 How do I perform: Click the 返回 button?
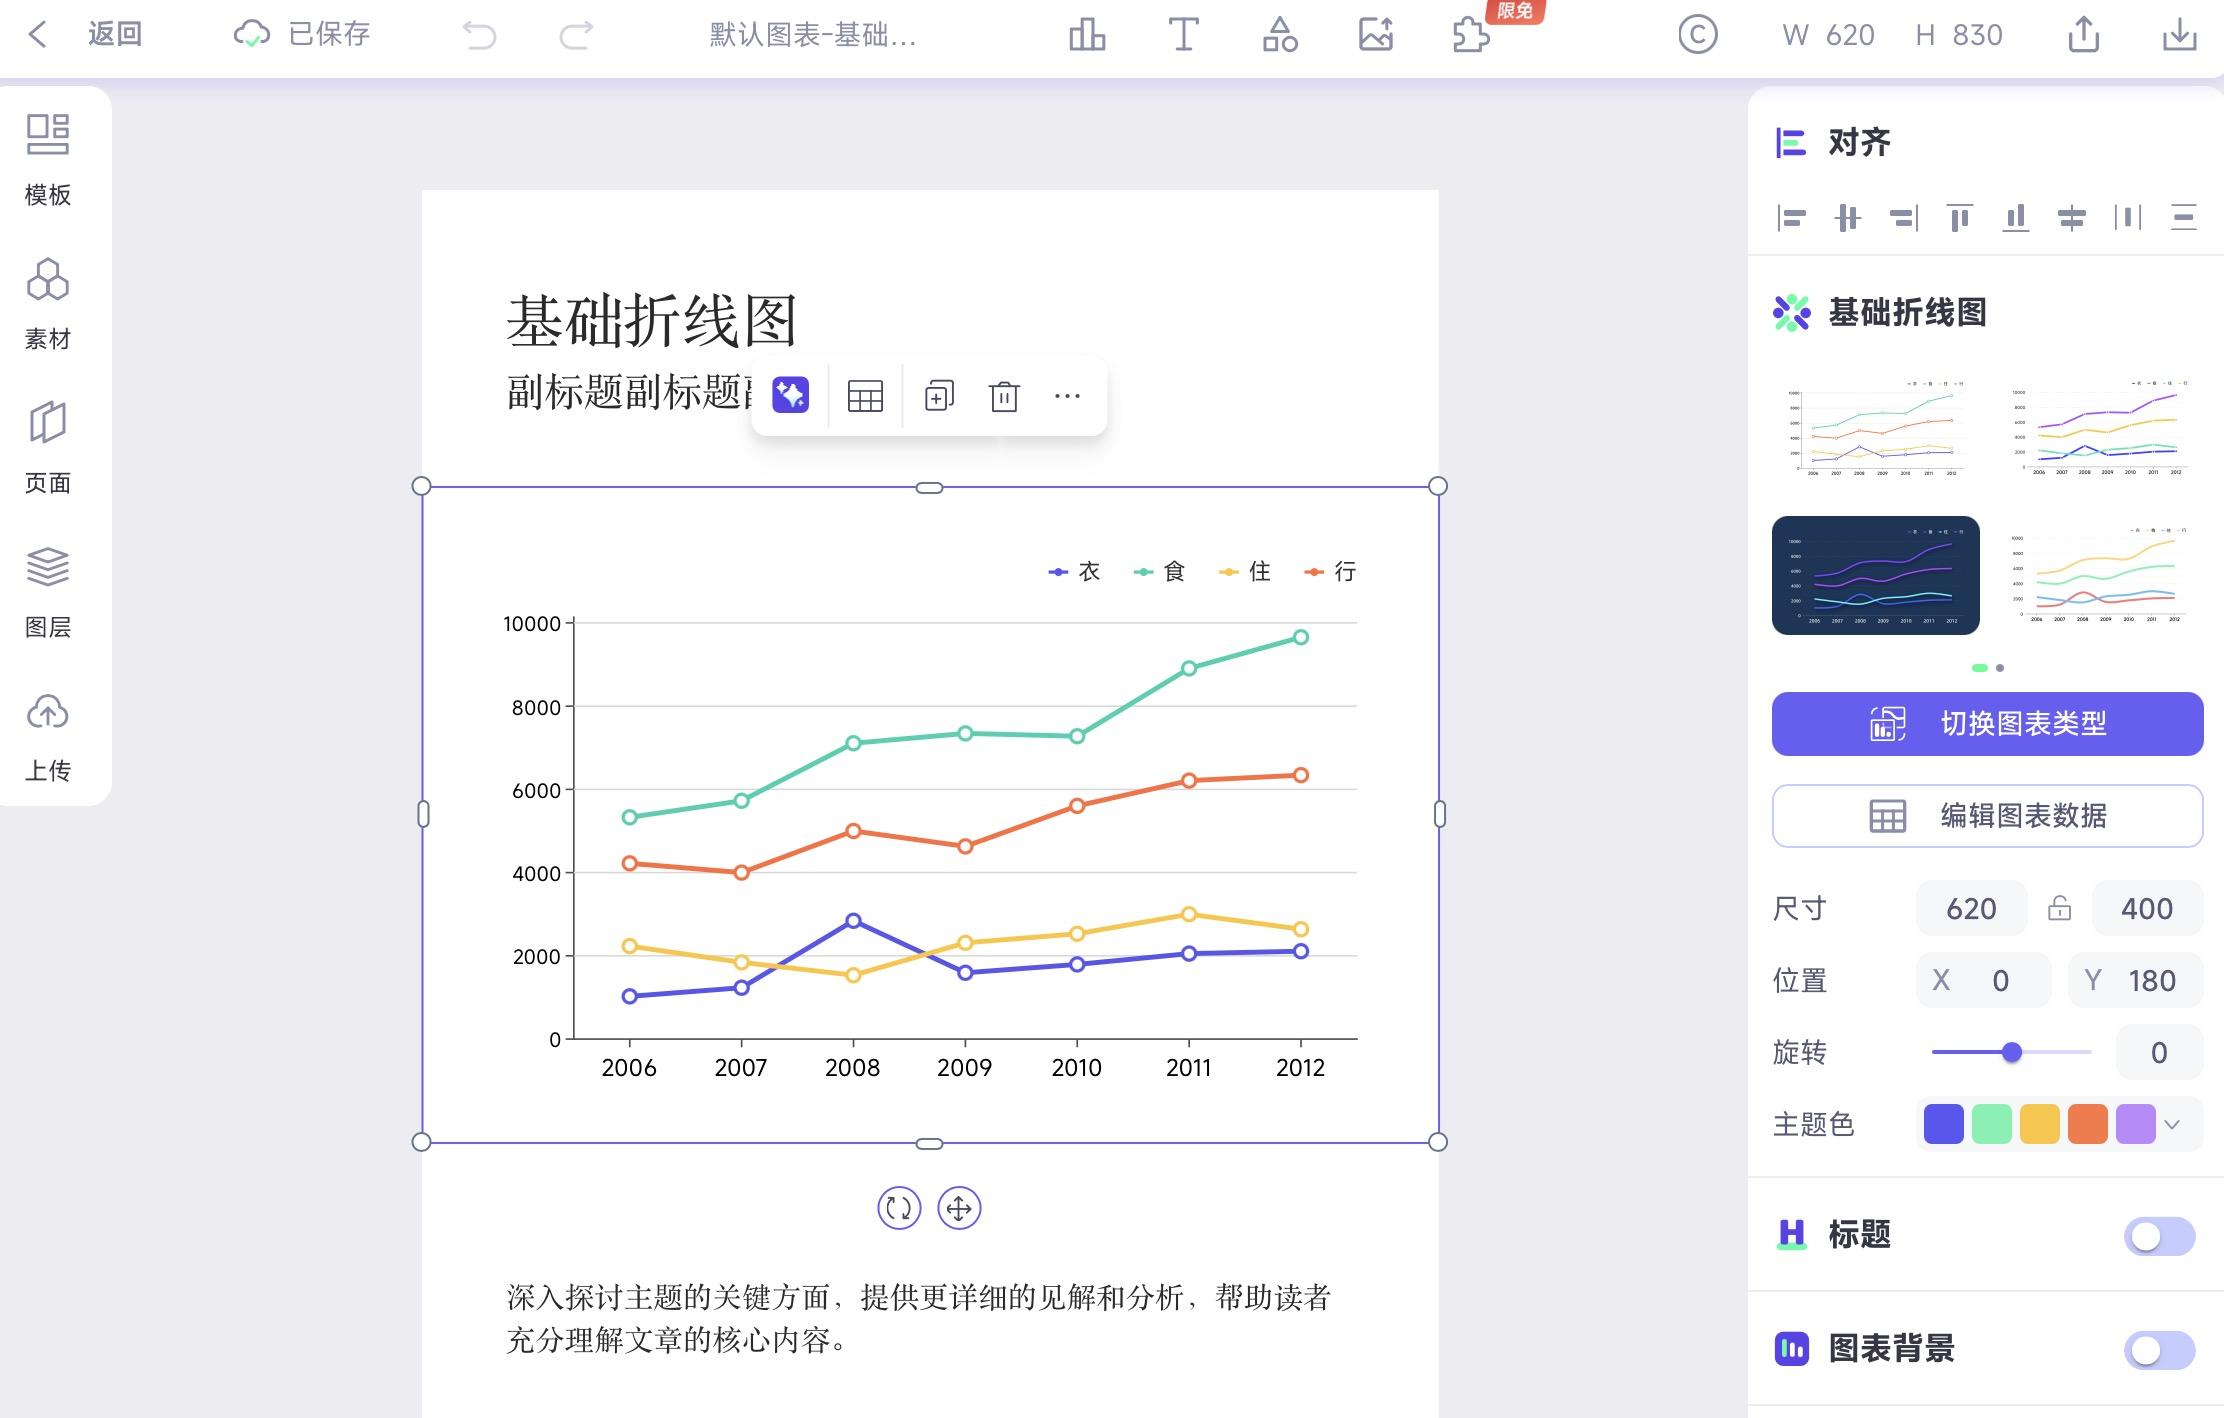[115, 35]
